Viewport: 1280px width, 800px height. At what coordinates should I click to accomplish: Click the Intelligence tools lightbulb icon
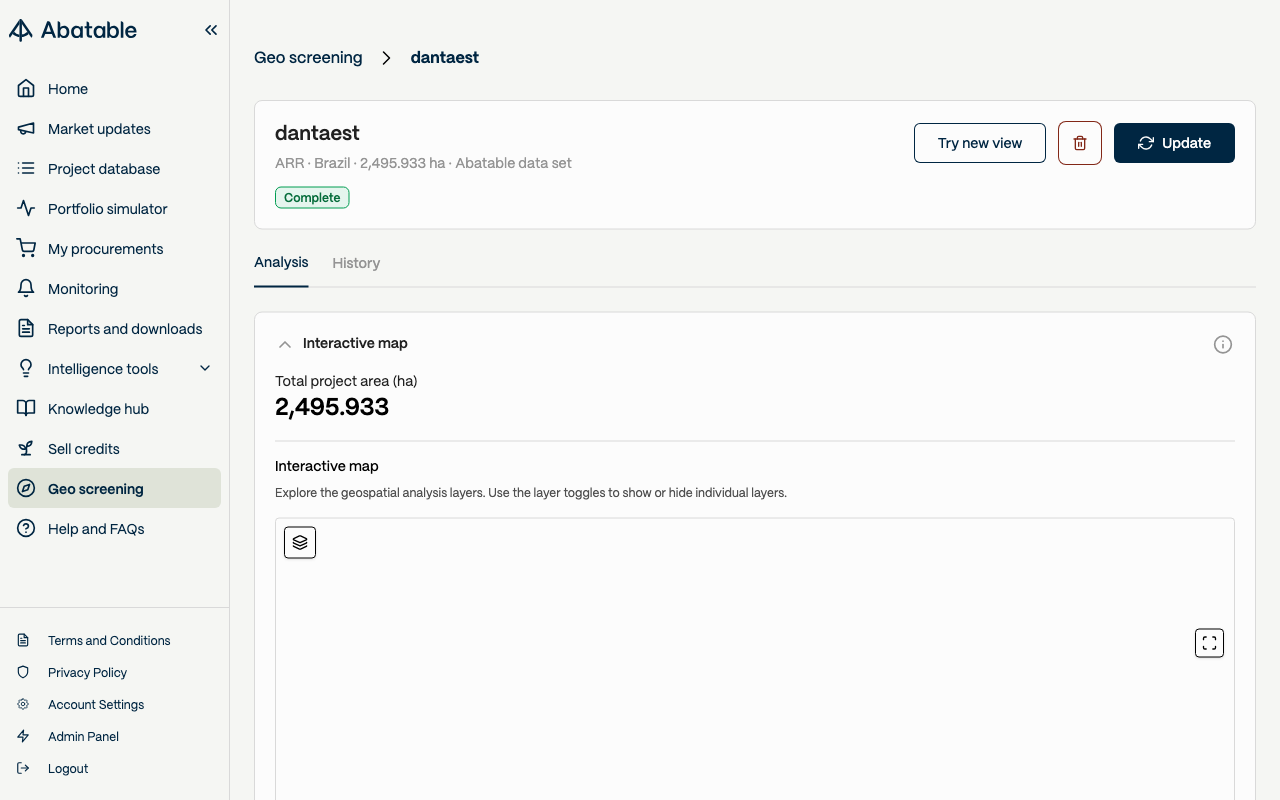pyautogui.click(x=26, y=369)
